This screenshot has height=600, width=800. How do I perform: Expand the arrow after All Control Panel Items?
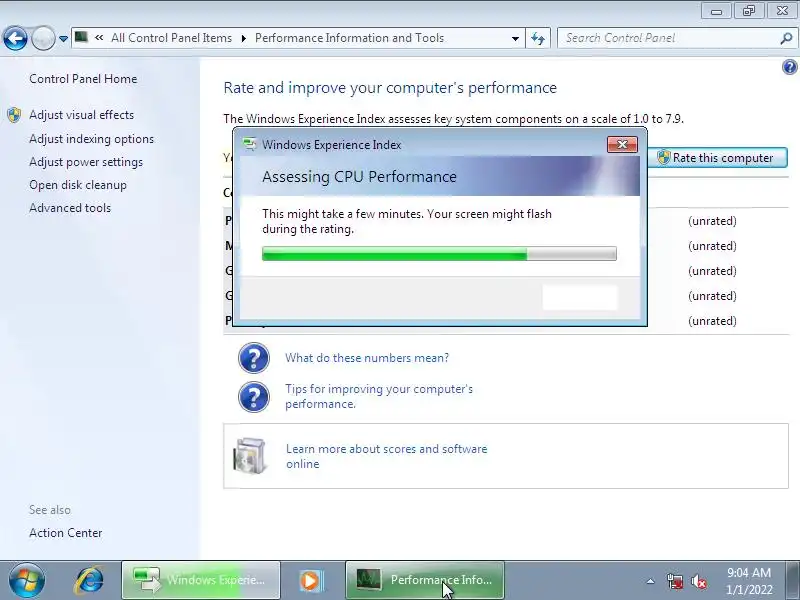point(243,38)
